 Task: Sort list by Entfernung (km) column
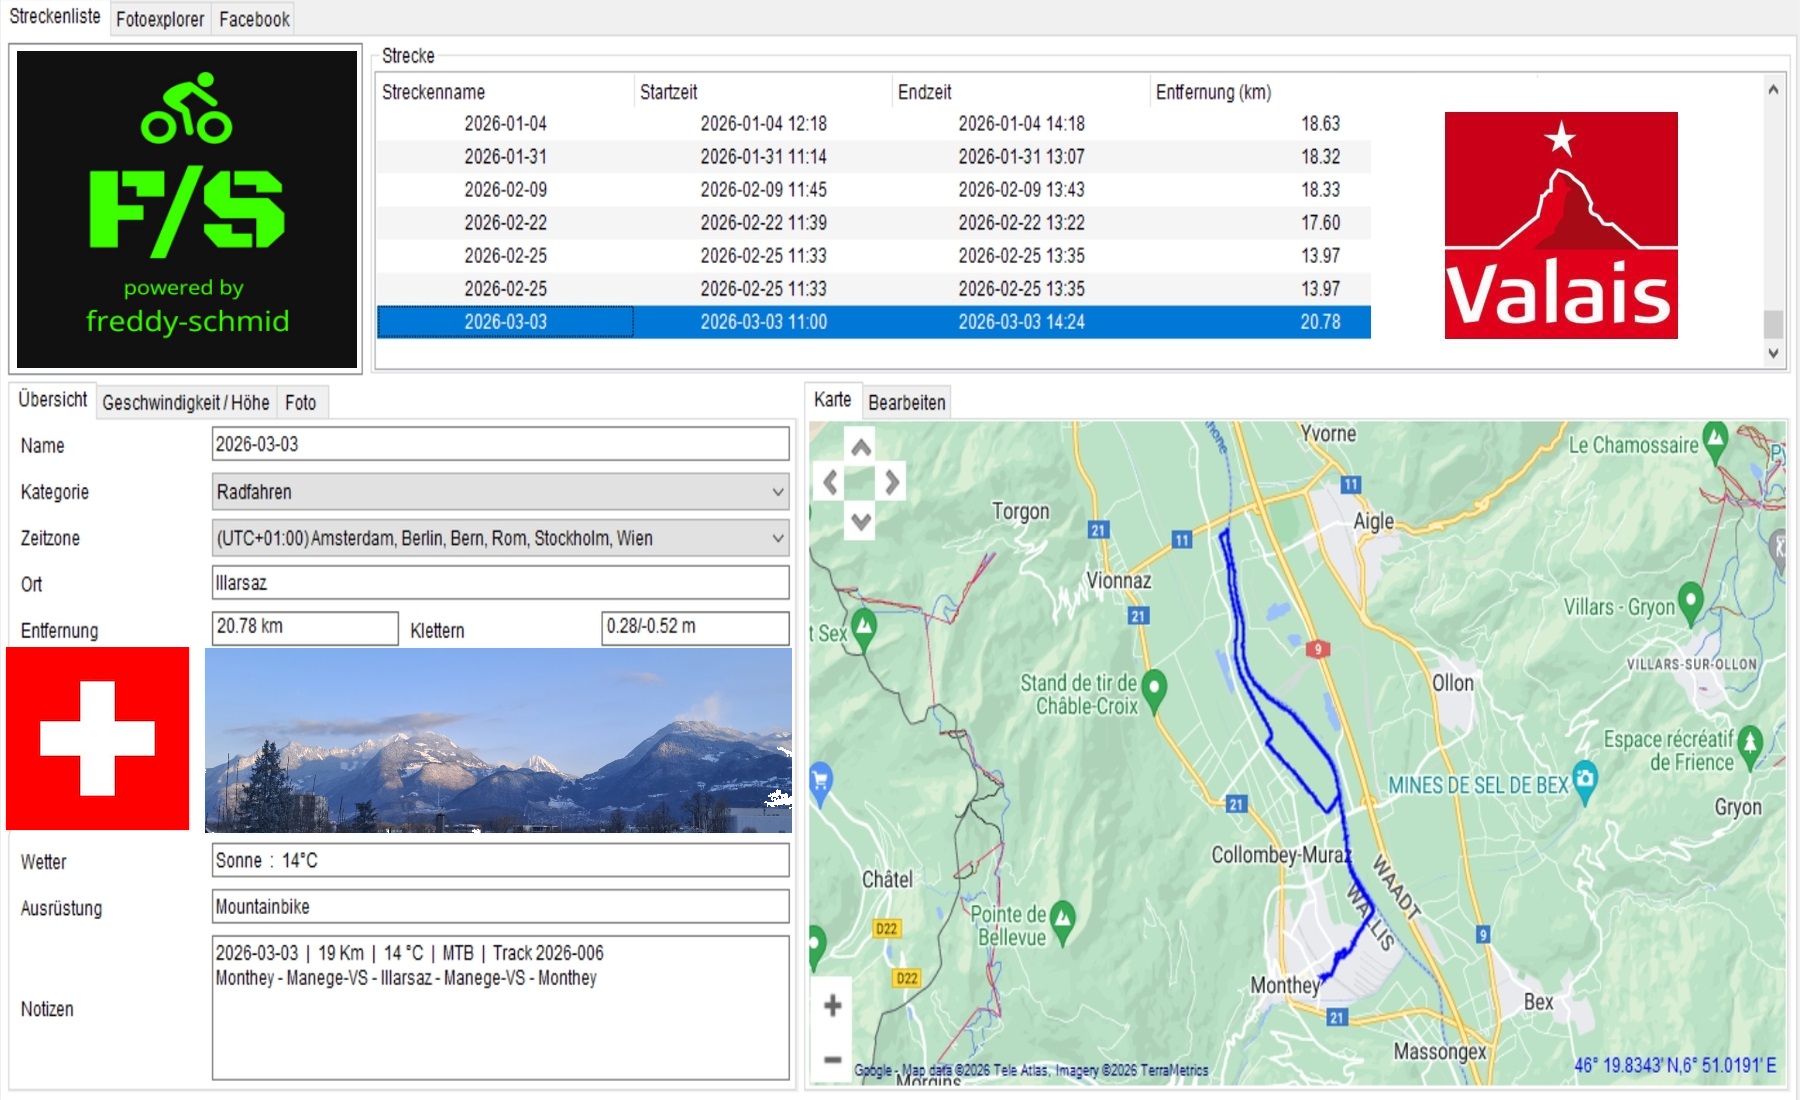coord(1213,92)
